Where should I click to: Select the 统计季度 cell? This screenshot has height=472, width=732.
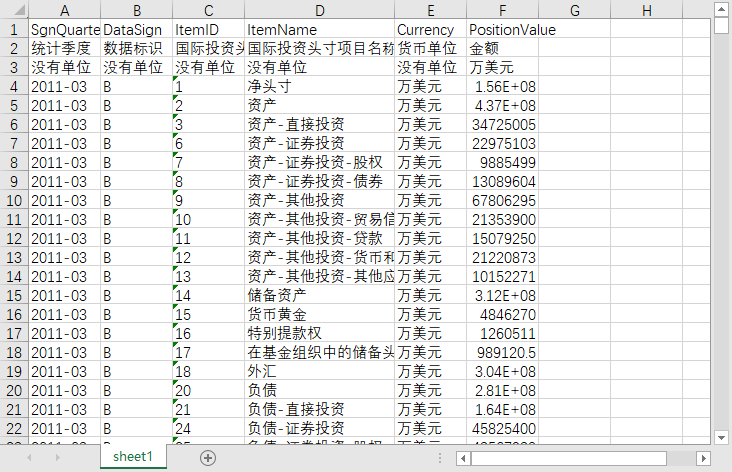[64, 49]
